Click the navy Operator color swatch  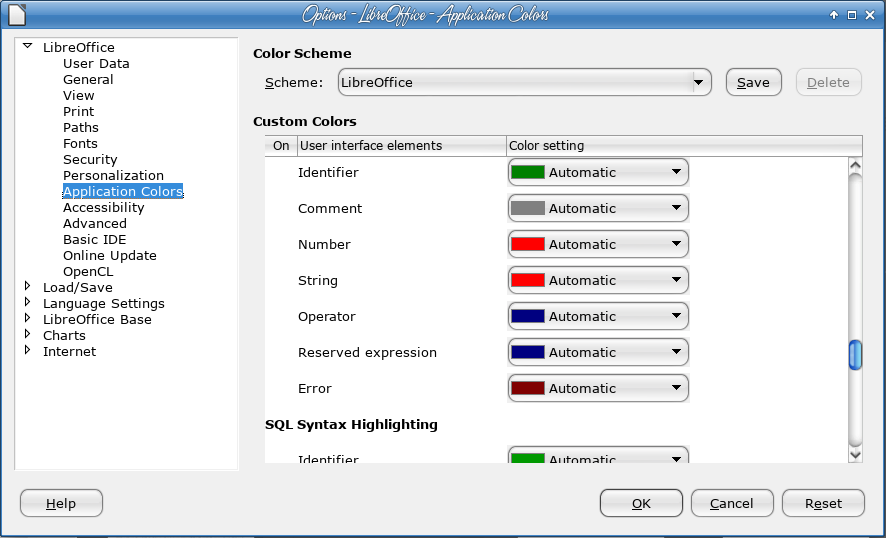(x=528, y=316)
